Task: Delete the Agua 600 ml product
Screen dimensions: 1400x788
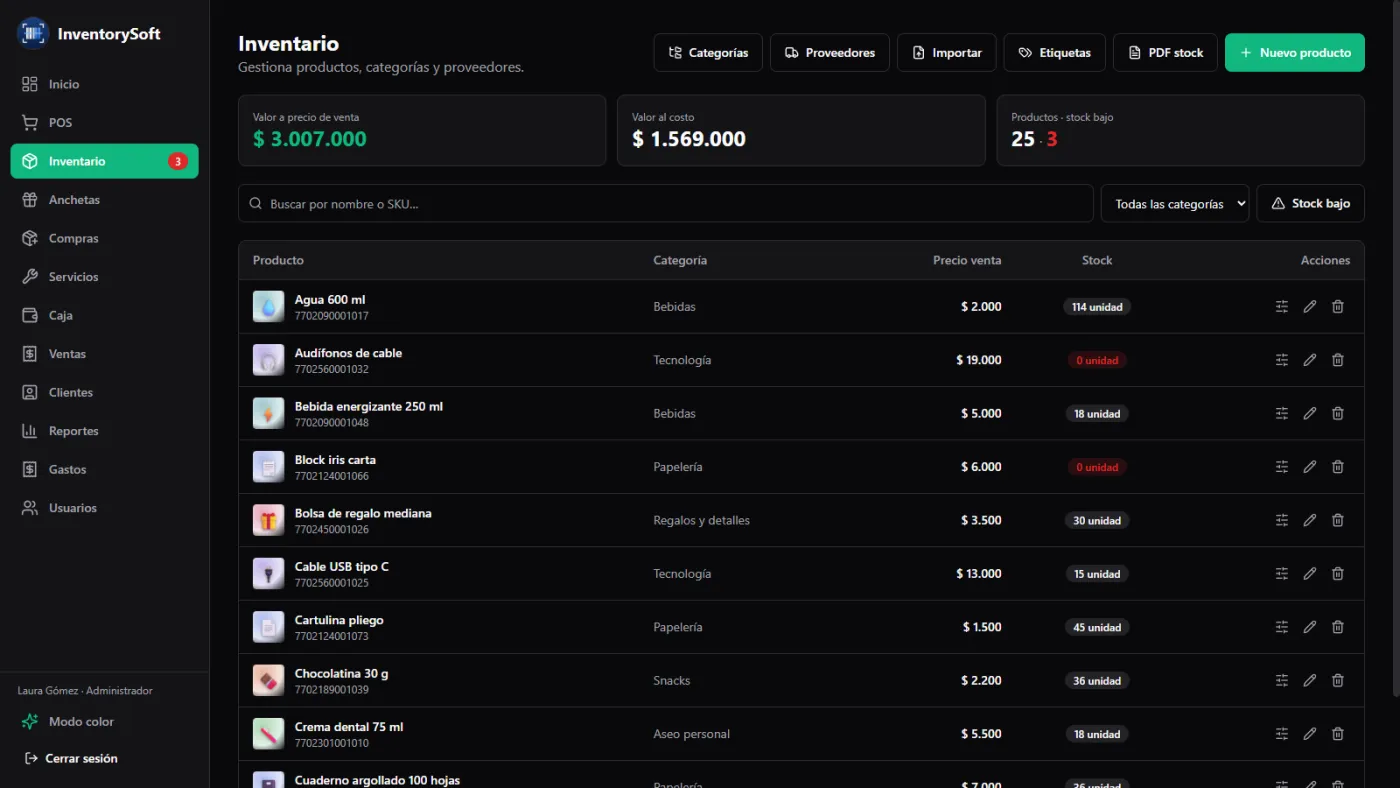Action: click(1338, 307)
